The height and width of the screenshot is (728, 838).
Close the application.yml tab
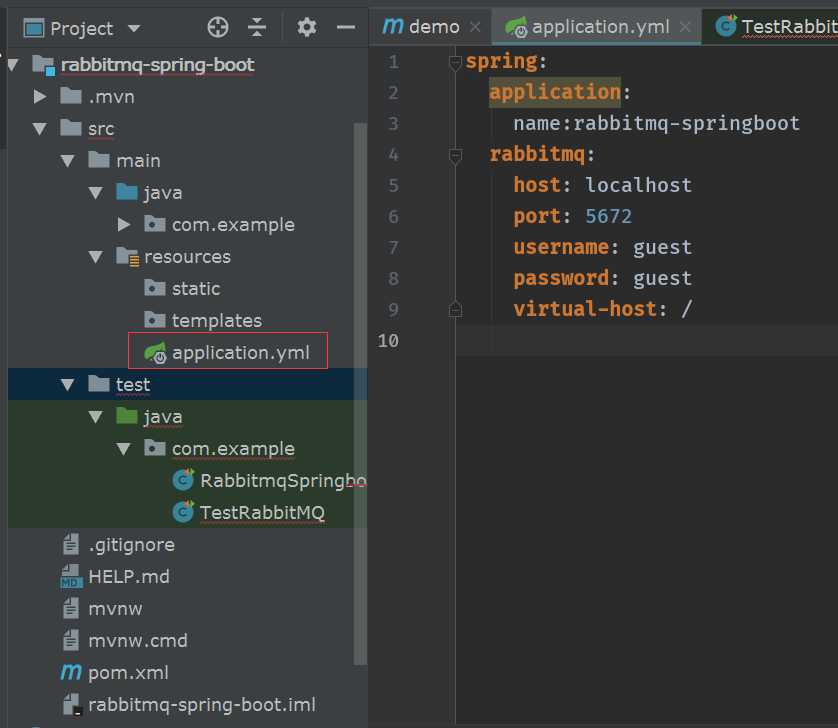coord(685,27)
